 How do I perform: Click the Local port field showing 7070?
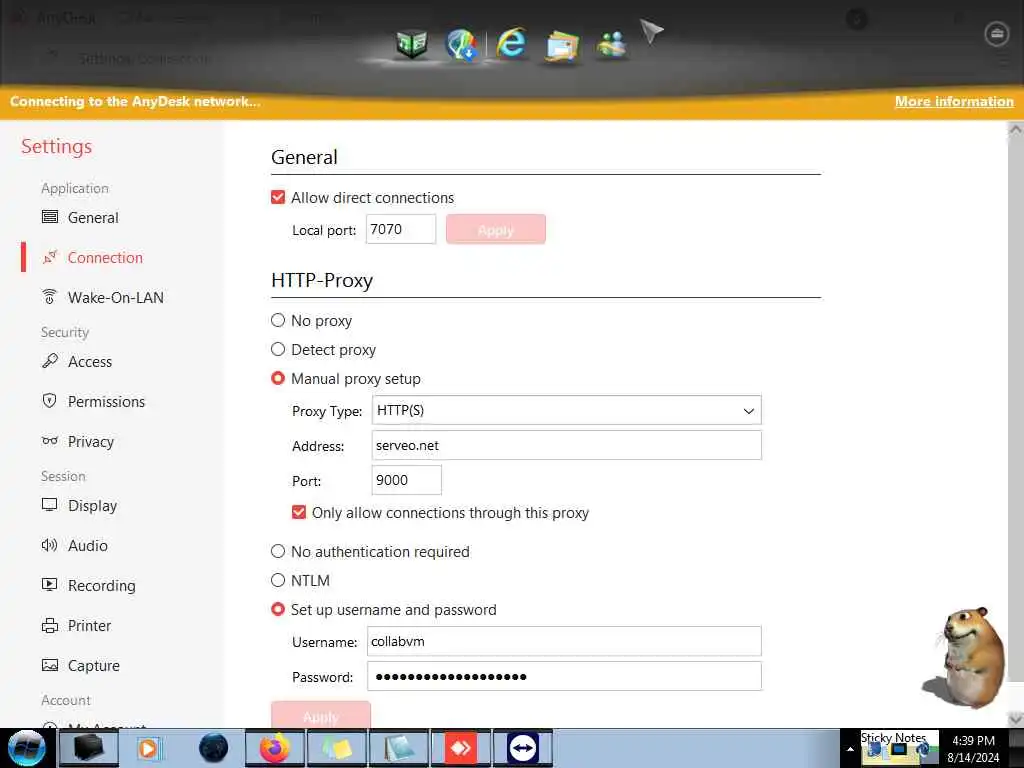pos(401,229)
